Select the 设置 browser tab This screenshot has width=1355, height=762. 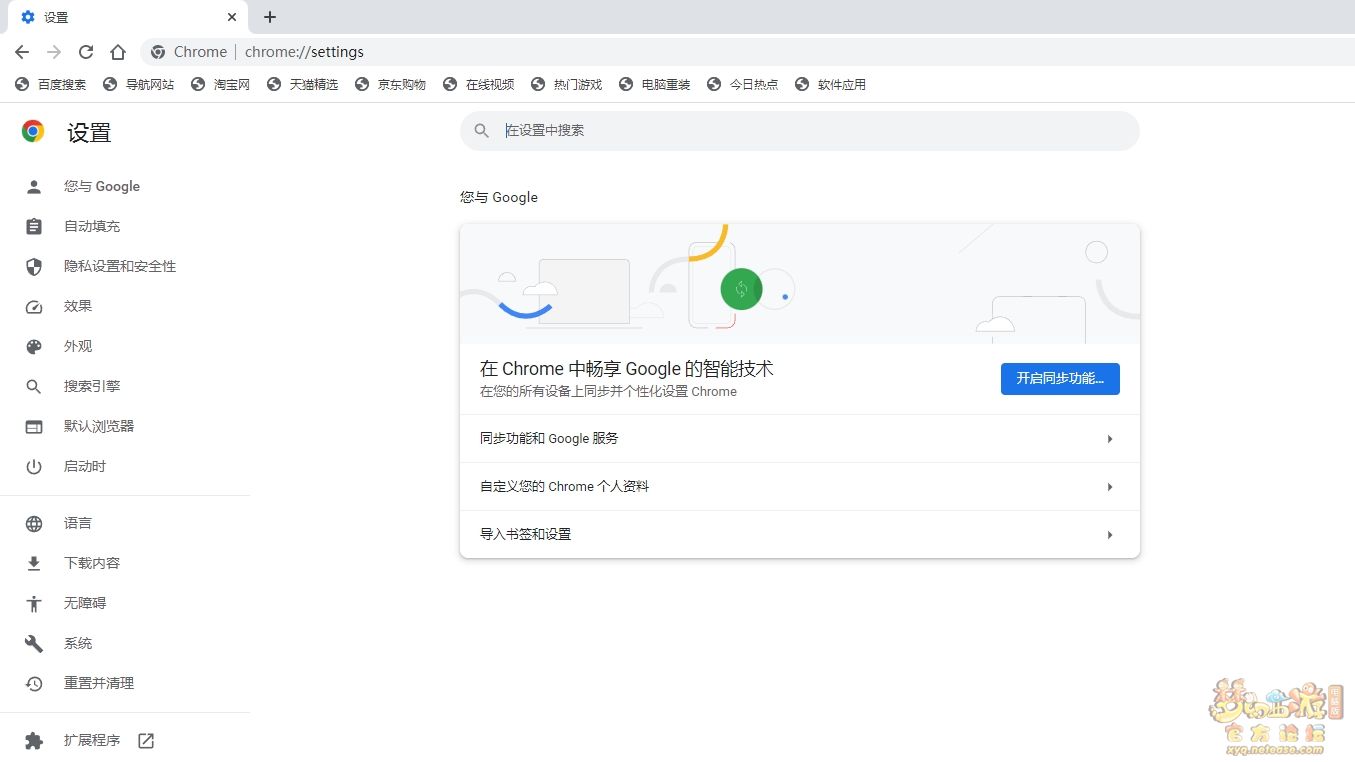point(127,17)
